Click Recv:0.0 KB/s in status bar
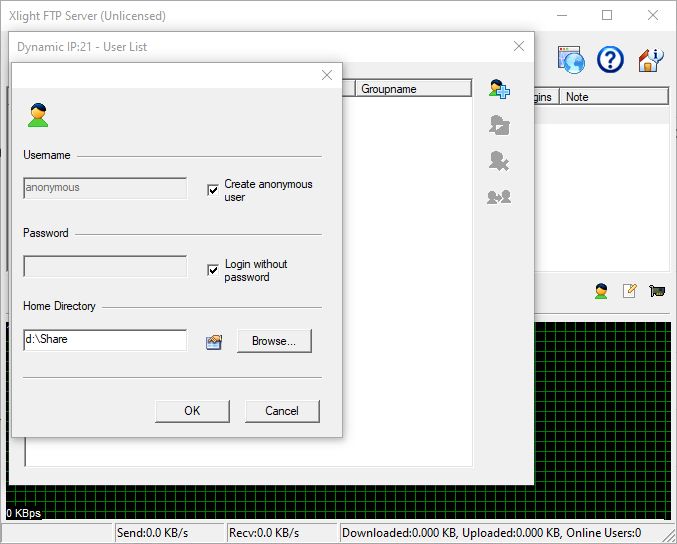Screen dimensions: 677x544 point(282,533)
